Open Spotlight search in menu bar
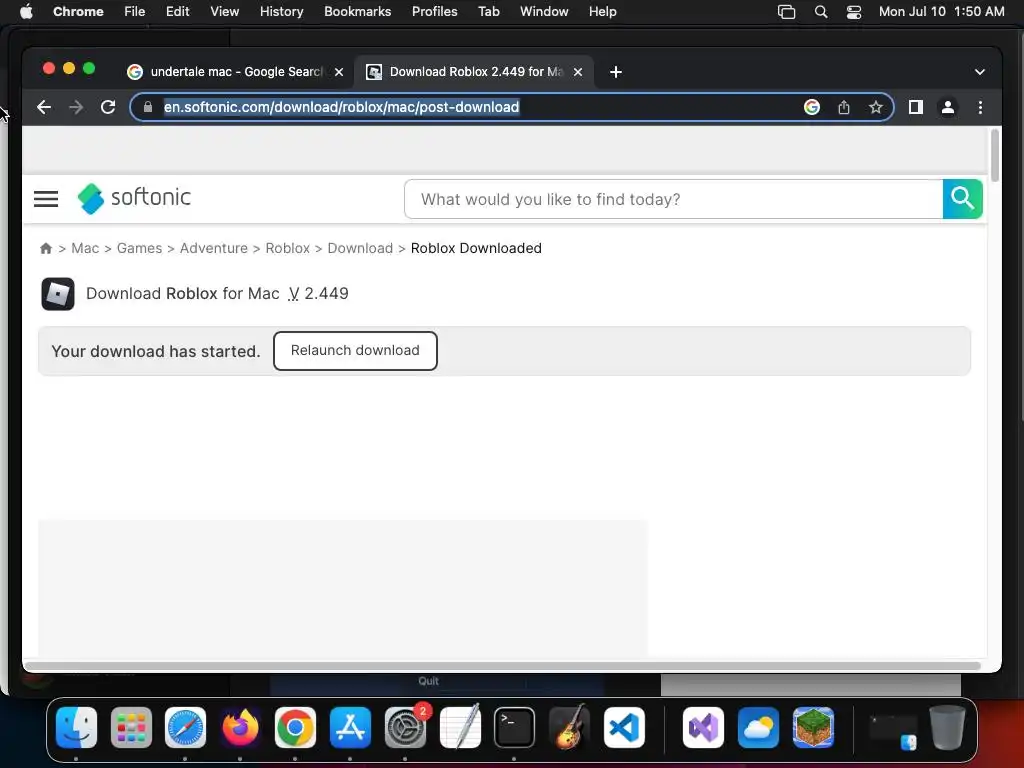 (x=821, y=12)
